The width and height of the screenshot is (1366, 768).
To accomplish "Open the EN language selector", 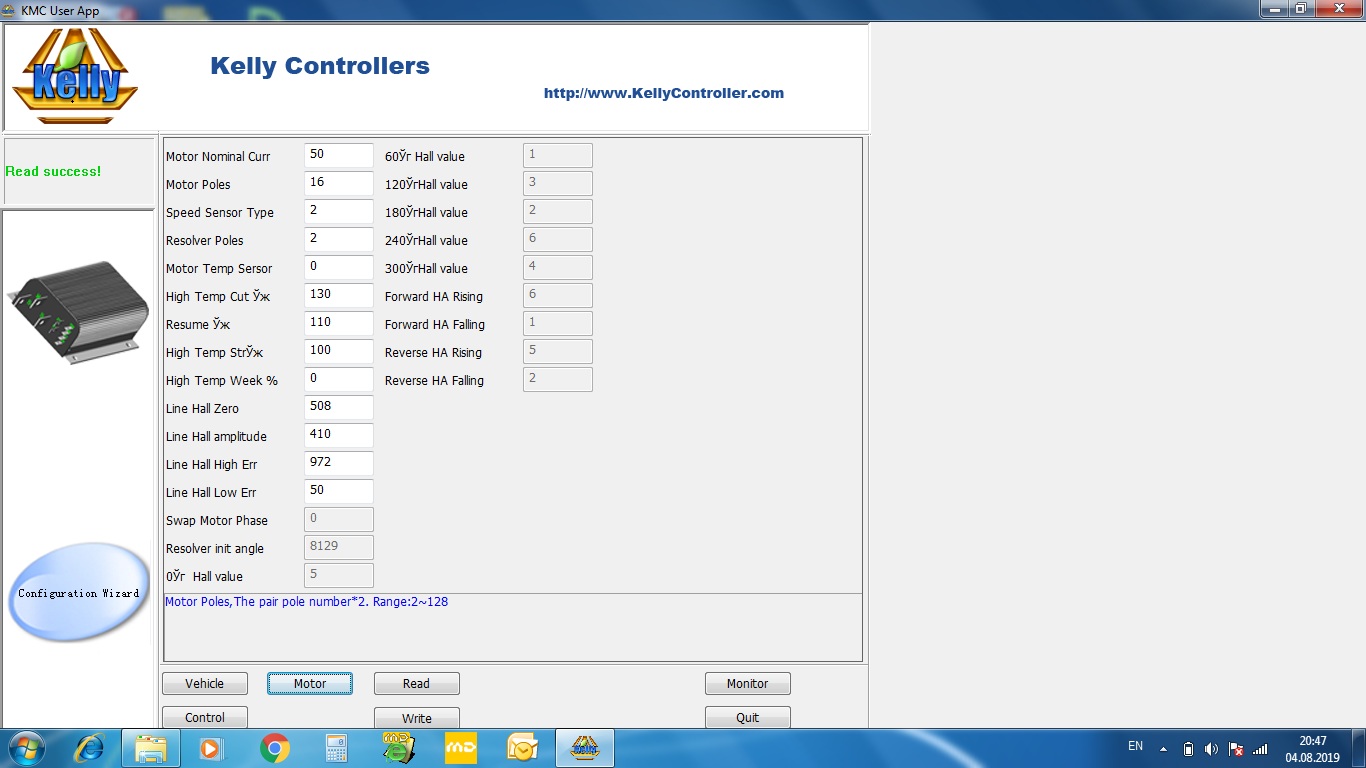I will [x=1135, y=746].
